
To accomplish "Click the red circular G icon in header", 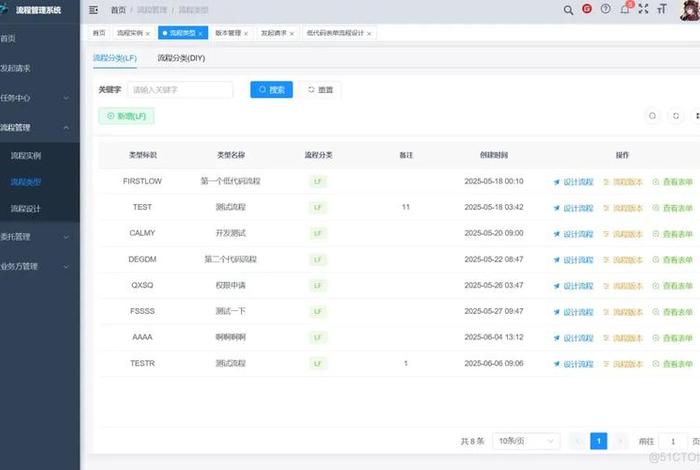I will 587,9.
